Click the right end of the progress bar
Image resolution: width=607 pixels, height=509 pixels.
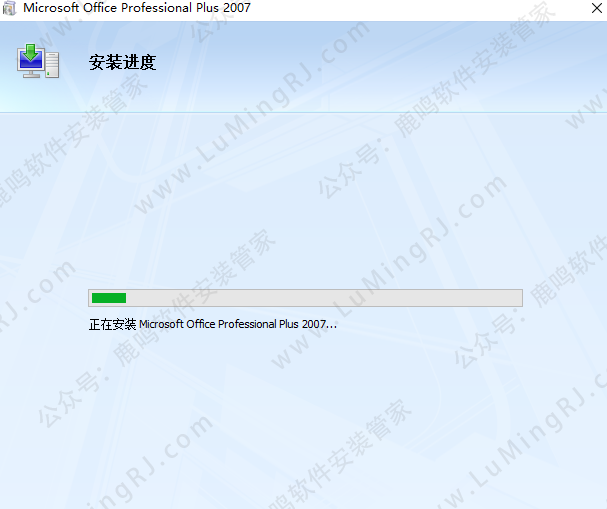click(516, 297)
